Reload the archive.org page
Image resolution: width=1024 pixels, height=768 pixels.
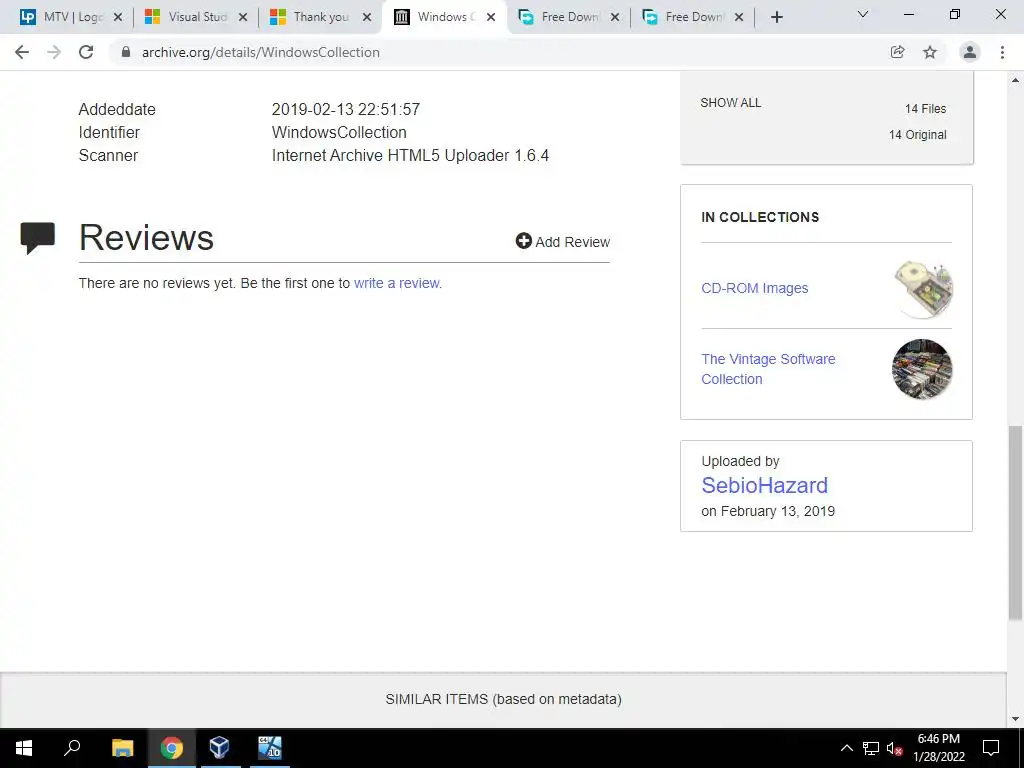pos(86,52)
